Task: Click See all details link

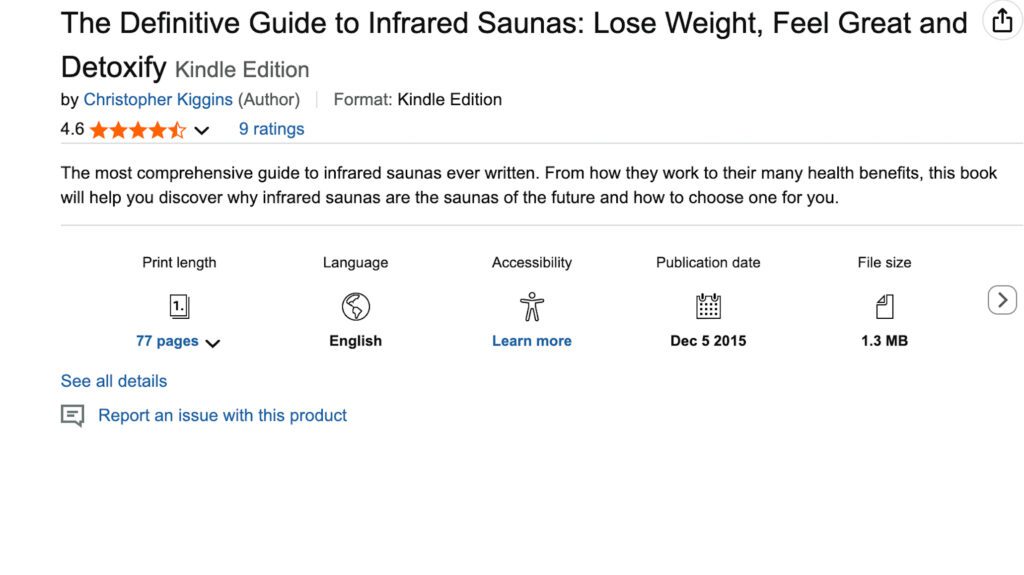Action: point(114,381)
